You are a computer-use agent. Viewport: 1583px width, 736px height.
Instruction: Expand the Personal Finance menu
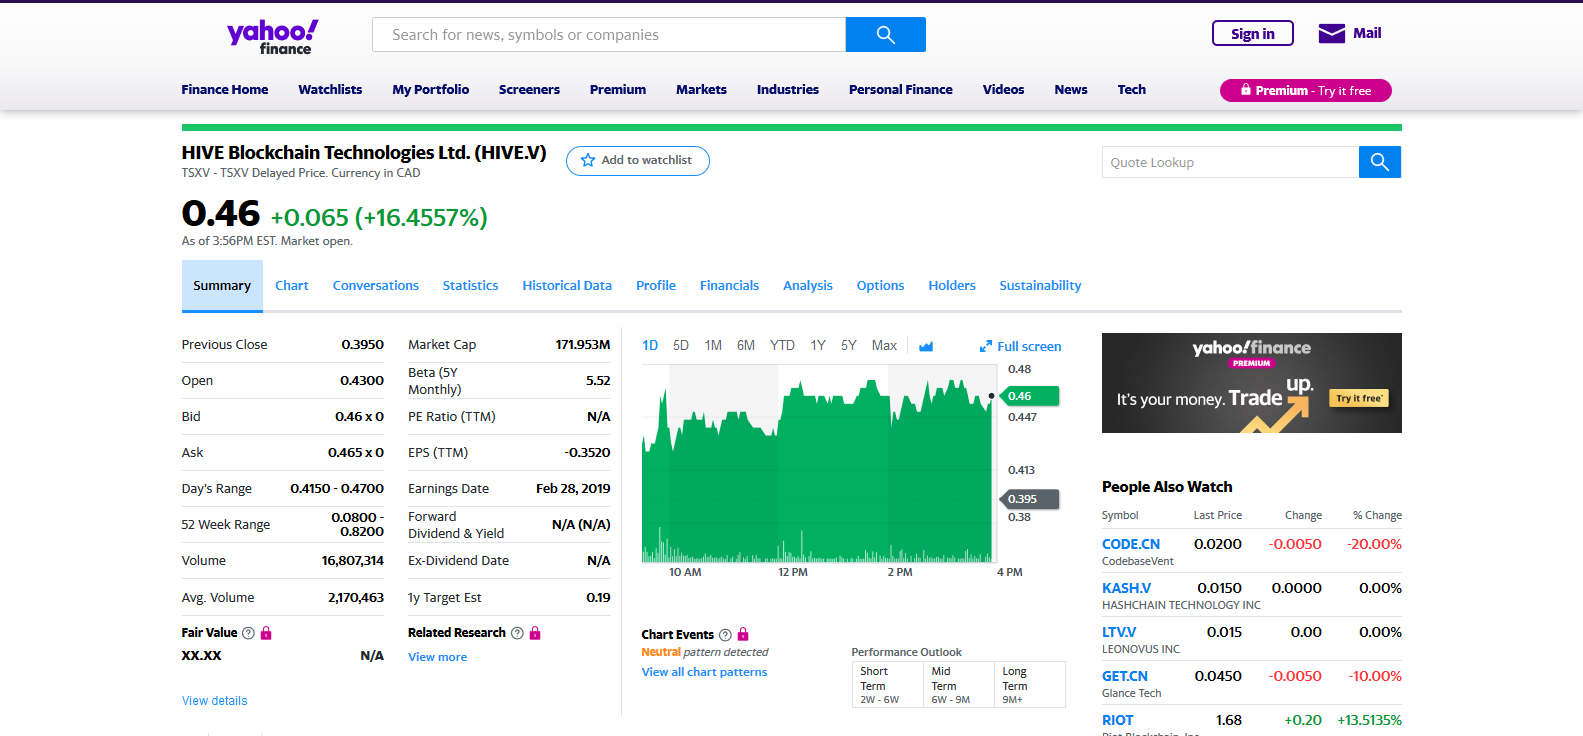coord(900,90)
